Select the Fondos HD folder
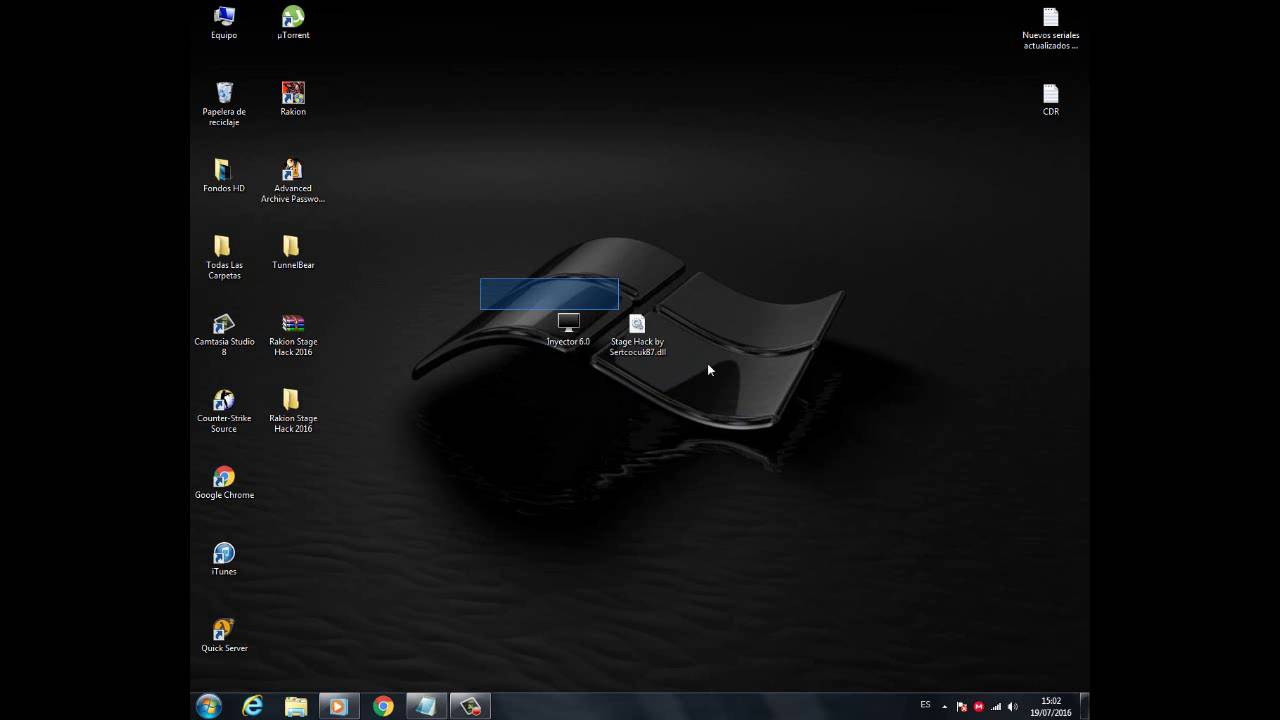Screen dimensions: 1280x720 coord(224,176)
